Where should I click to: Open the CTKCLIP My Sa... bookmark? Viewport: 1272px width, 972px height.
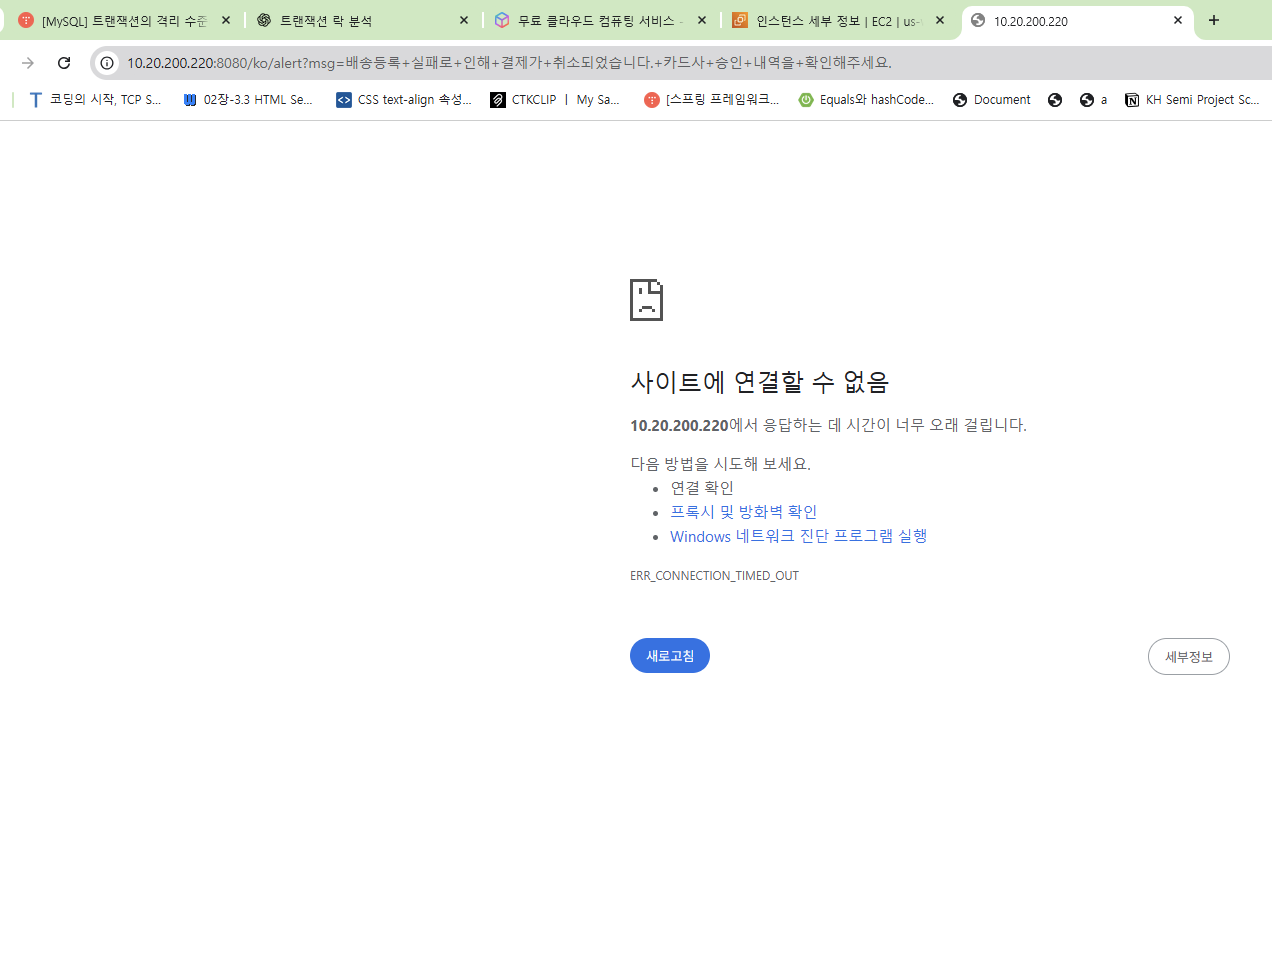tap(555, 100)
